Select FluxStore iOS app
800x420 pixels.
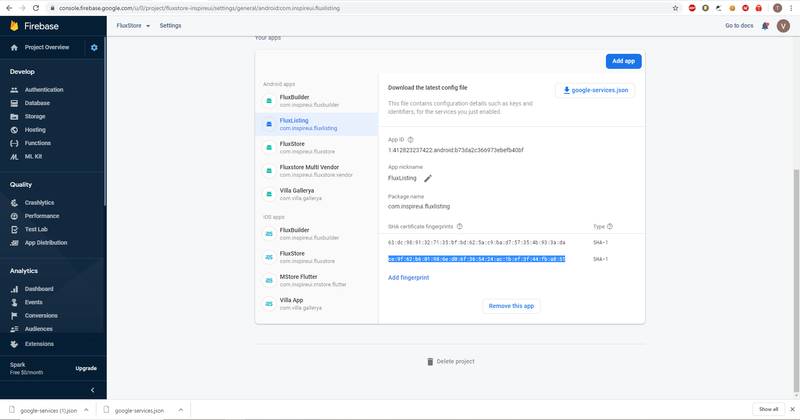click(316, 257)
